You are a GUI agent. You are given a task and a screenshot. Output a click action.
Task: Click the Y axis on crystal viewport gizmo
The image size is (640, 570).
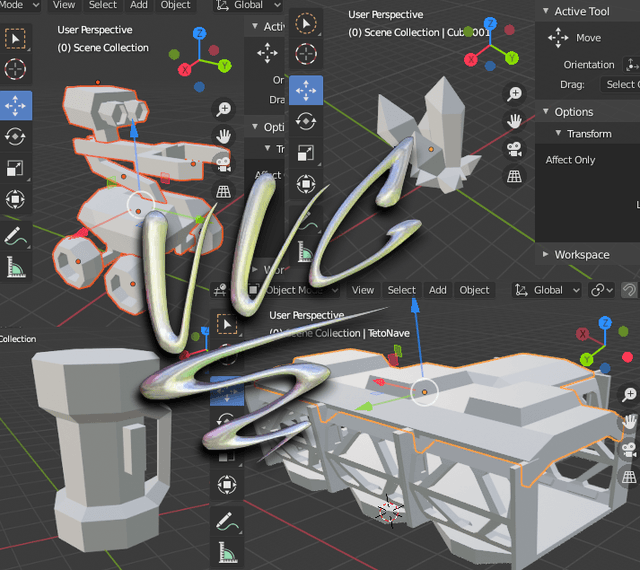[x=512, y=58]
